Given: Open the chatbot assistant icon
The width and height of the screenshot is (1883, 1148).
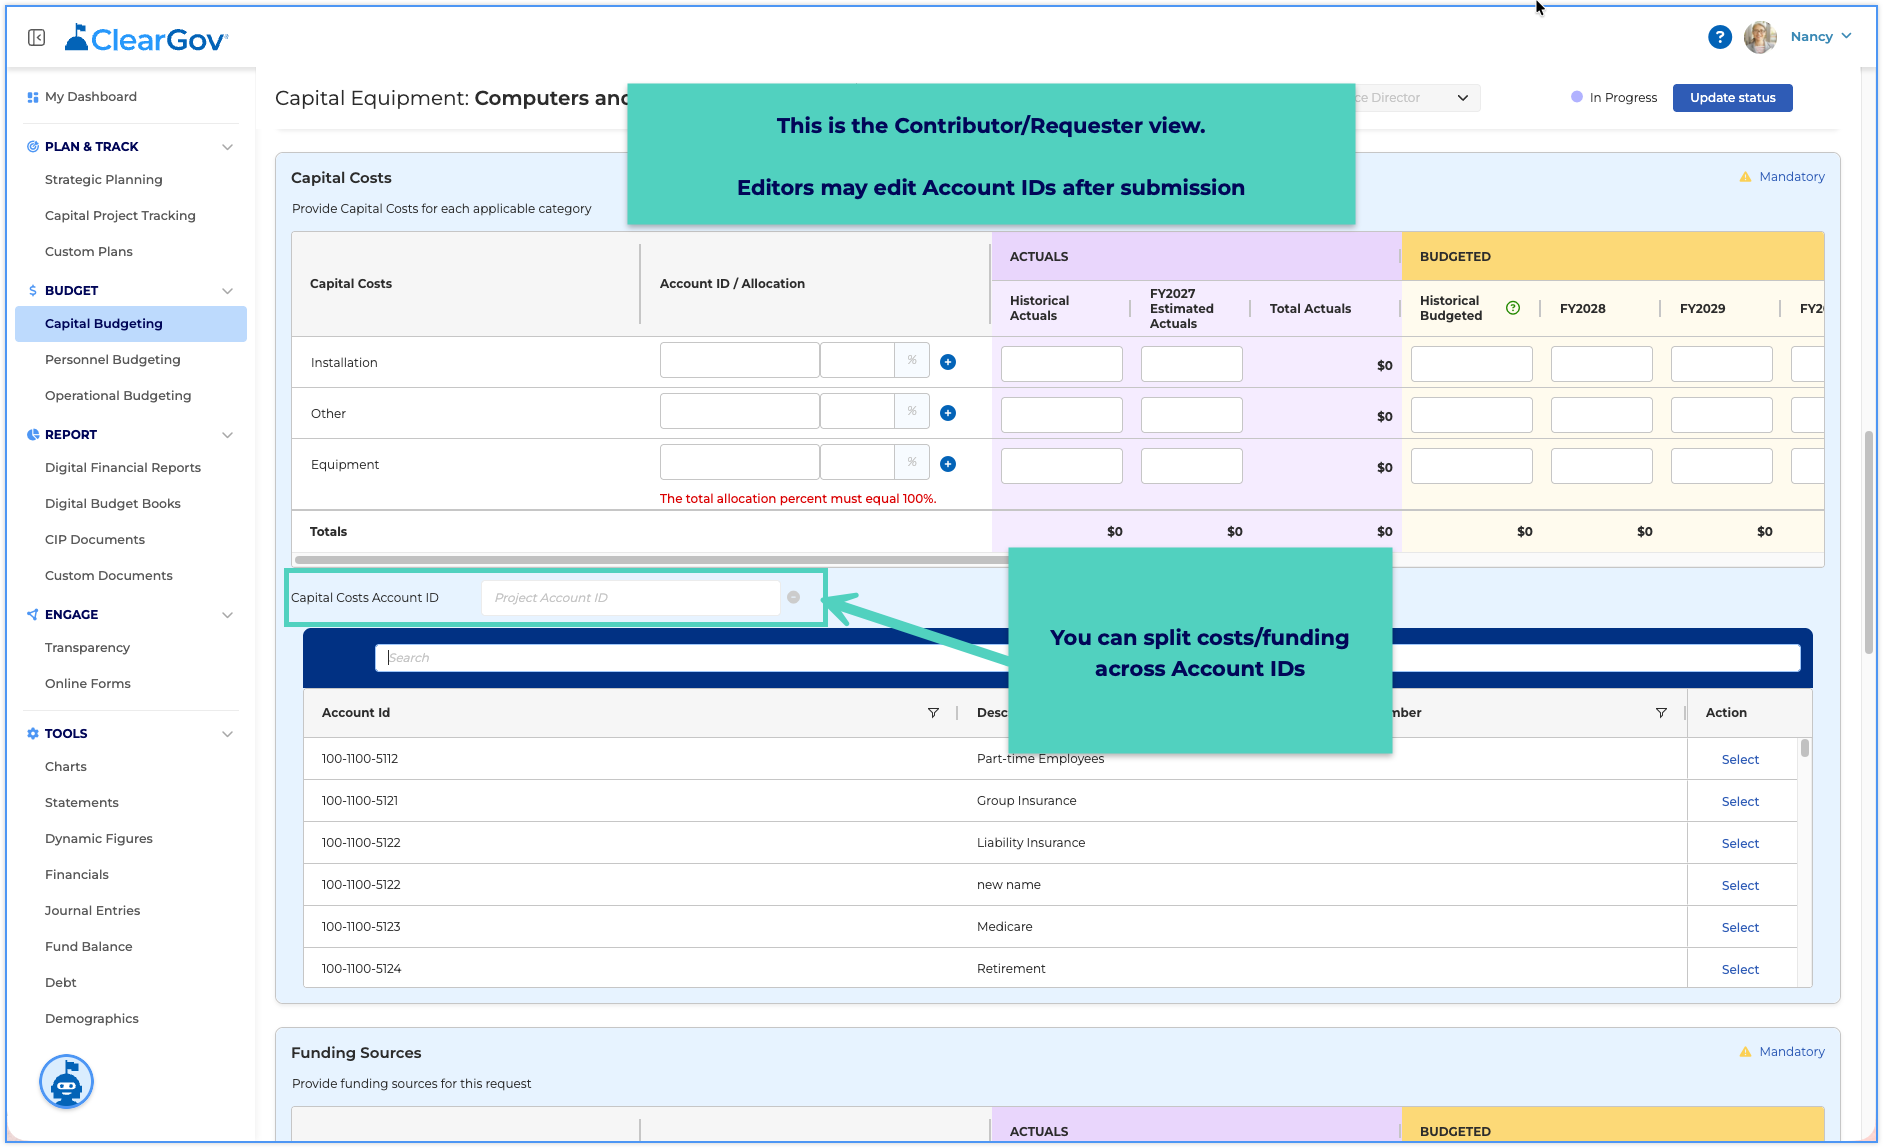Looking at the screenshot, I should pyautogui.click(x=67, y=1082).
